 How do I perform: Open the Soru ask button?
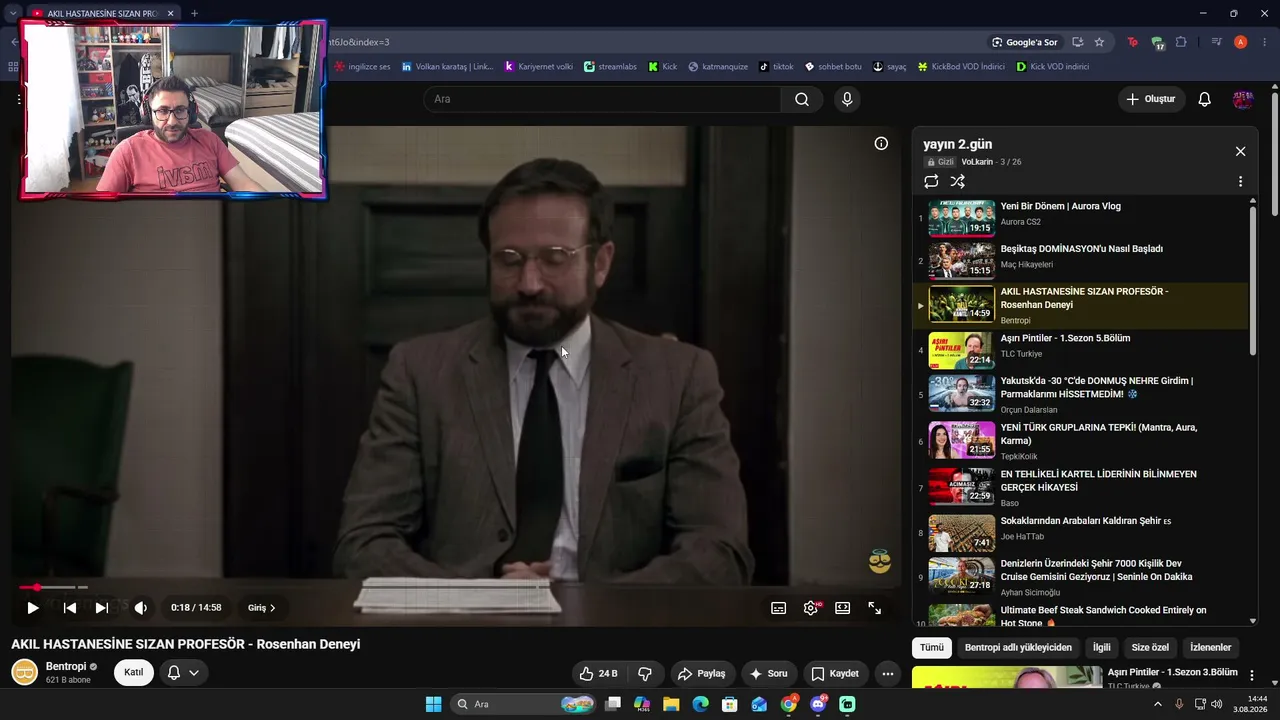coord(769,673)
